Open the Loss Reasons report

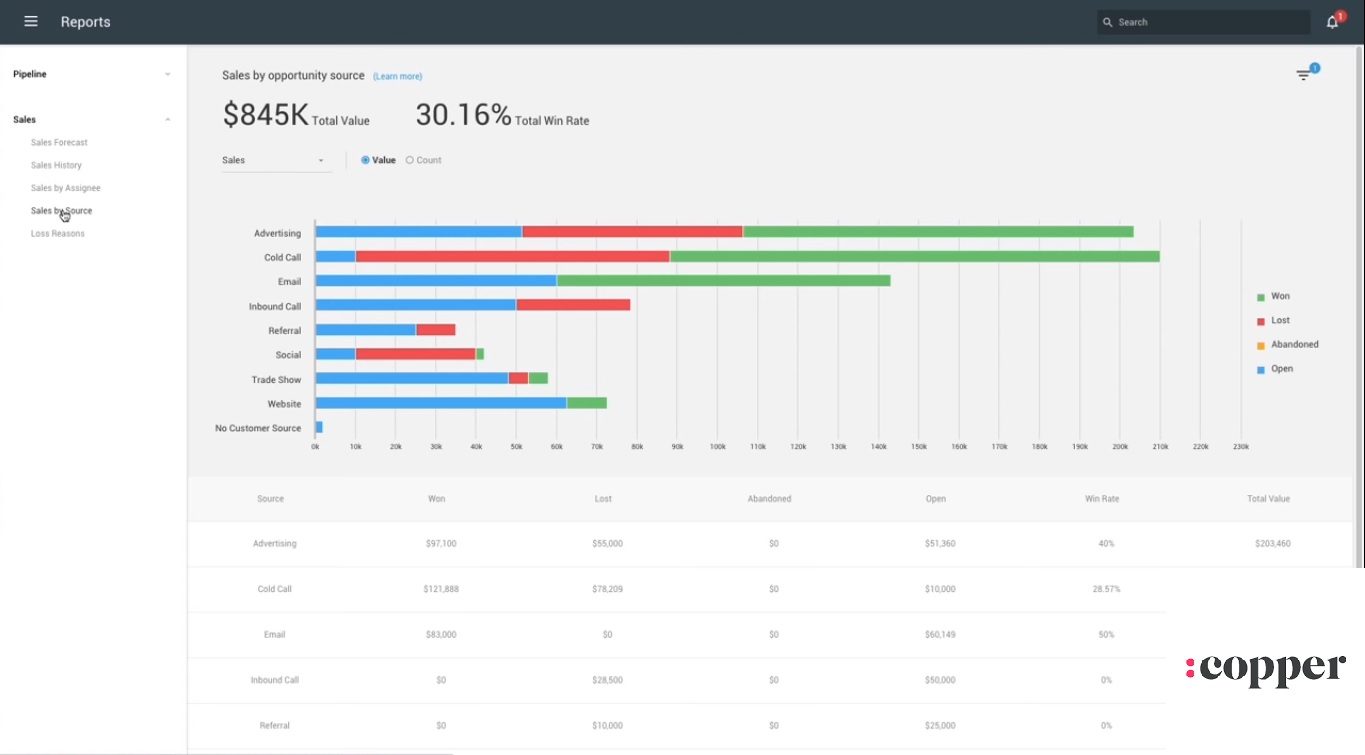pos(57,233)
